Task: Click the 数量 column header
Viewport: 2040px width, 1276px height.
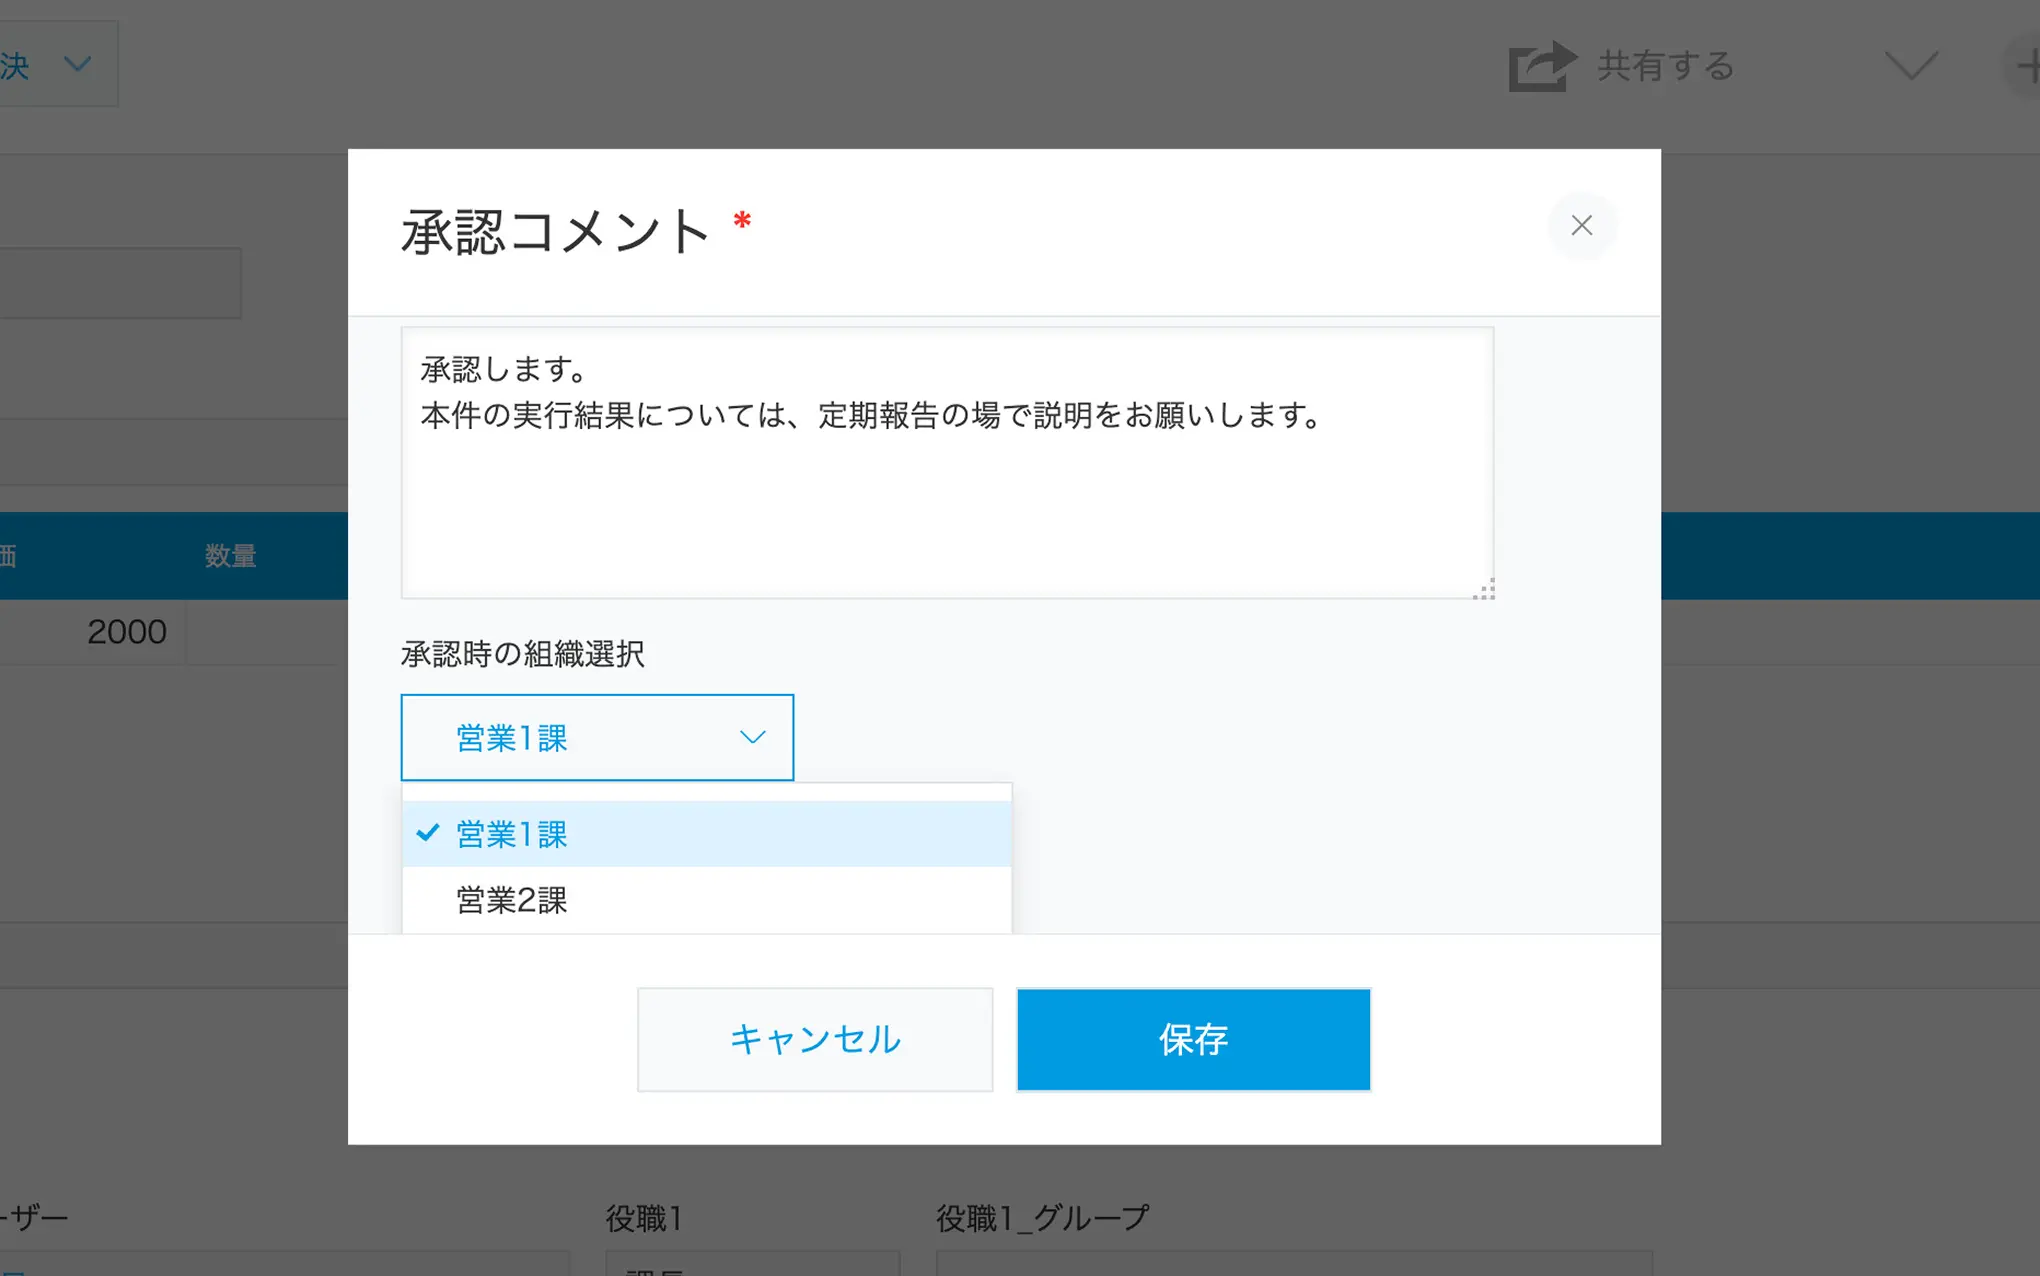Action: click(x=230, y=556)
